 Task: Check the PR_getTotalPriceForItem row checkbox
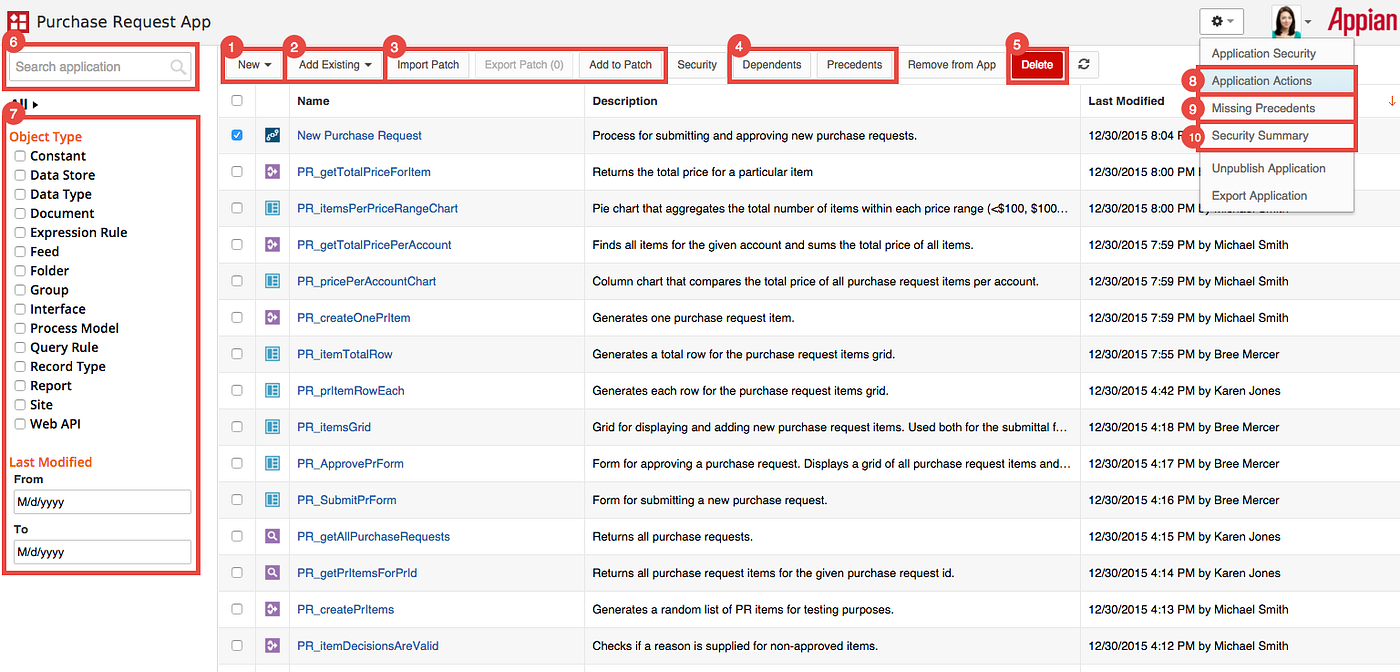coord(237,171)
